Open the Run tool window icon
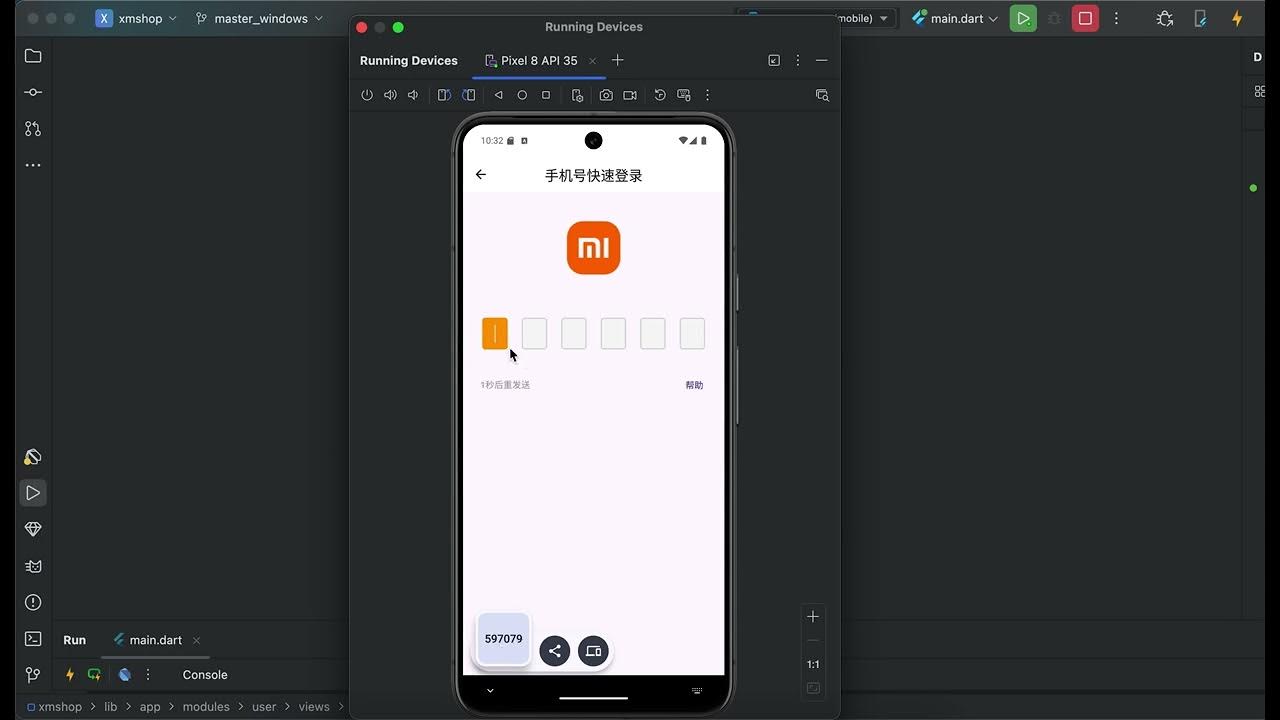The image size is (1280, 720). pyautogui.click(x=33, y=493)
